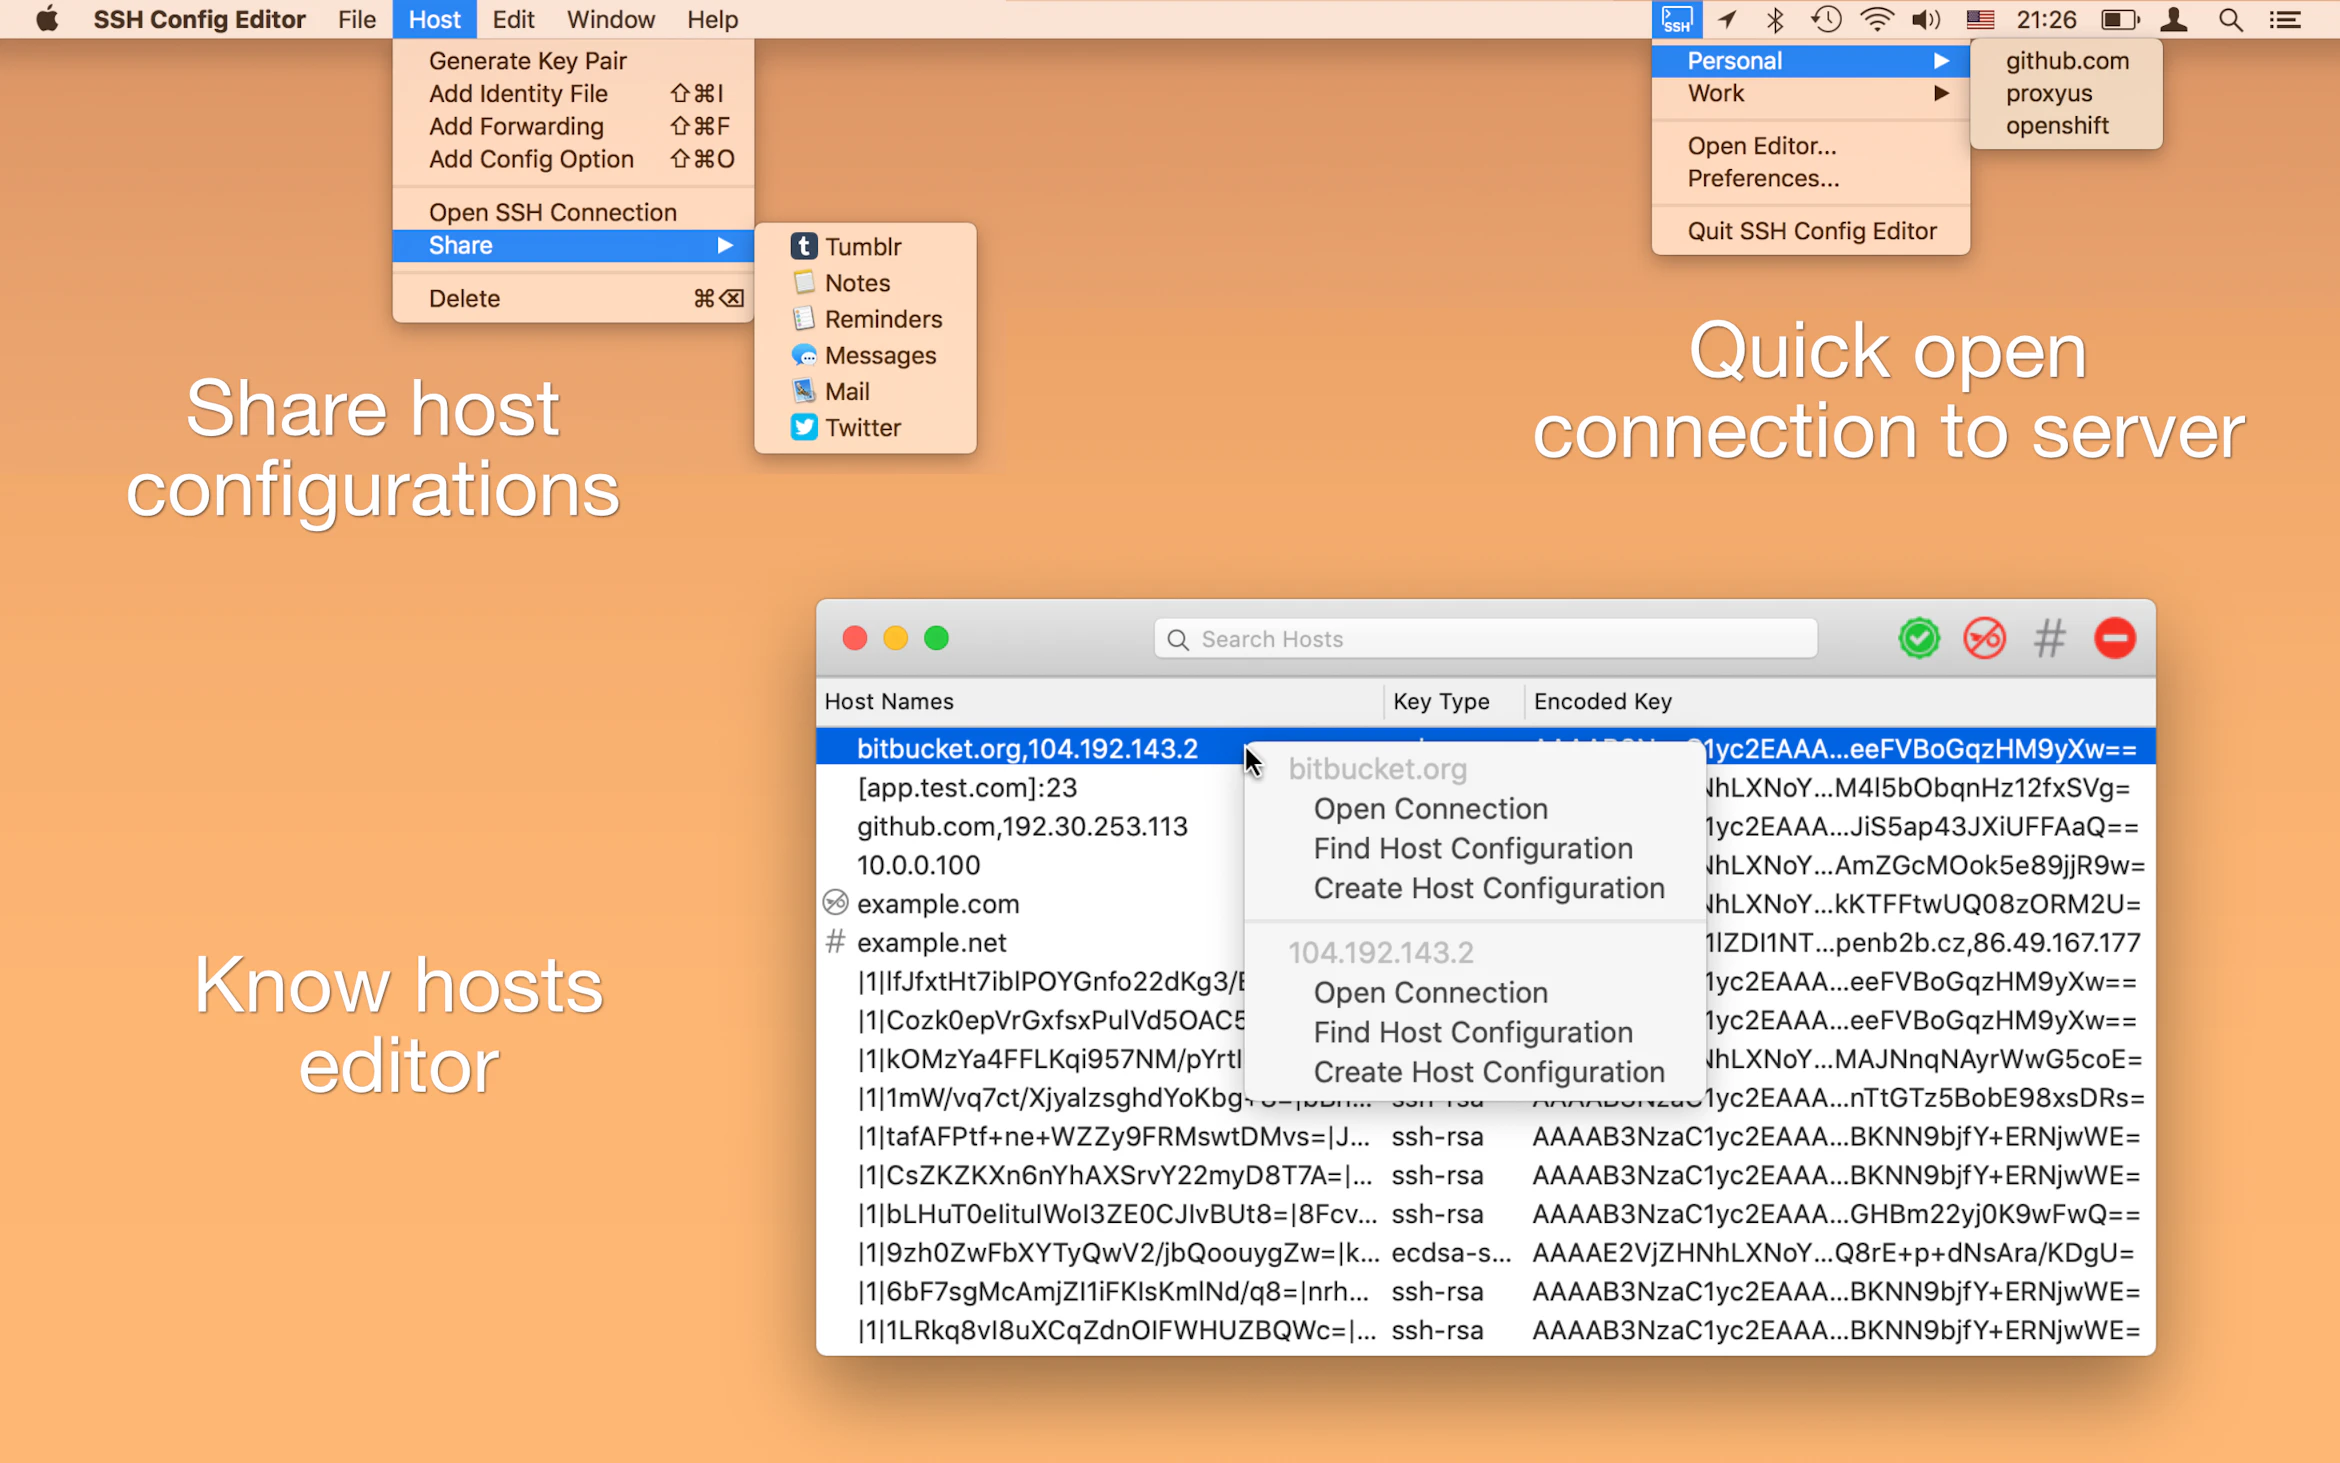2340x1463 pixels.
Task: Choose Add Forwarding
Action: point(573,126)
